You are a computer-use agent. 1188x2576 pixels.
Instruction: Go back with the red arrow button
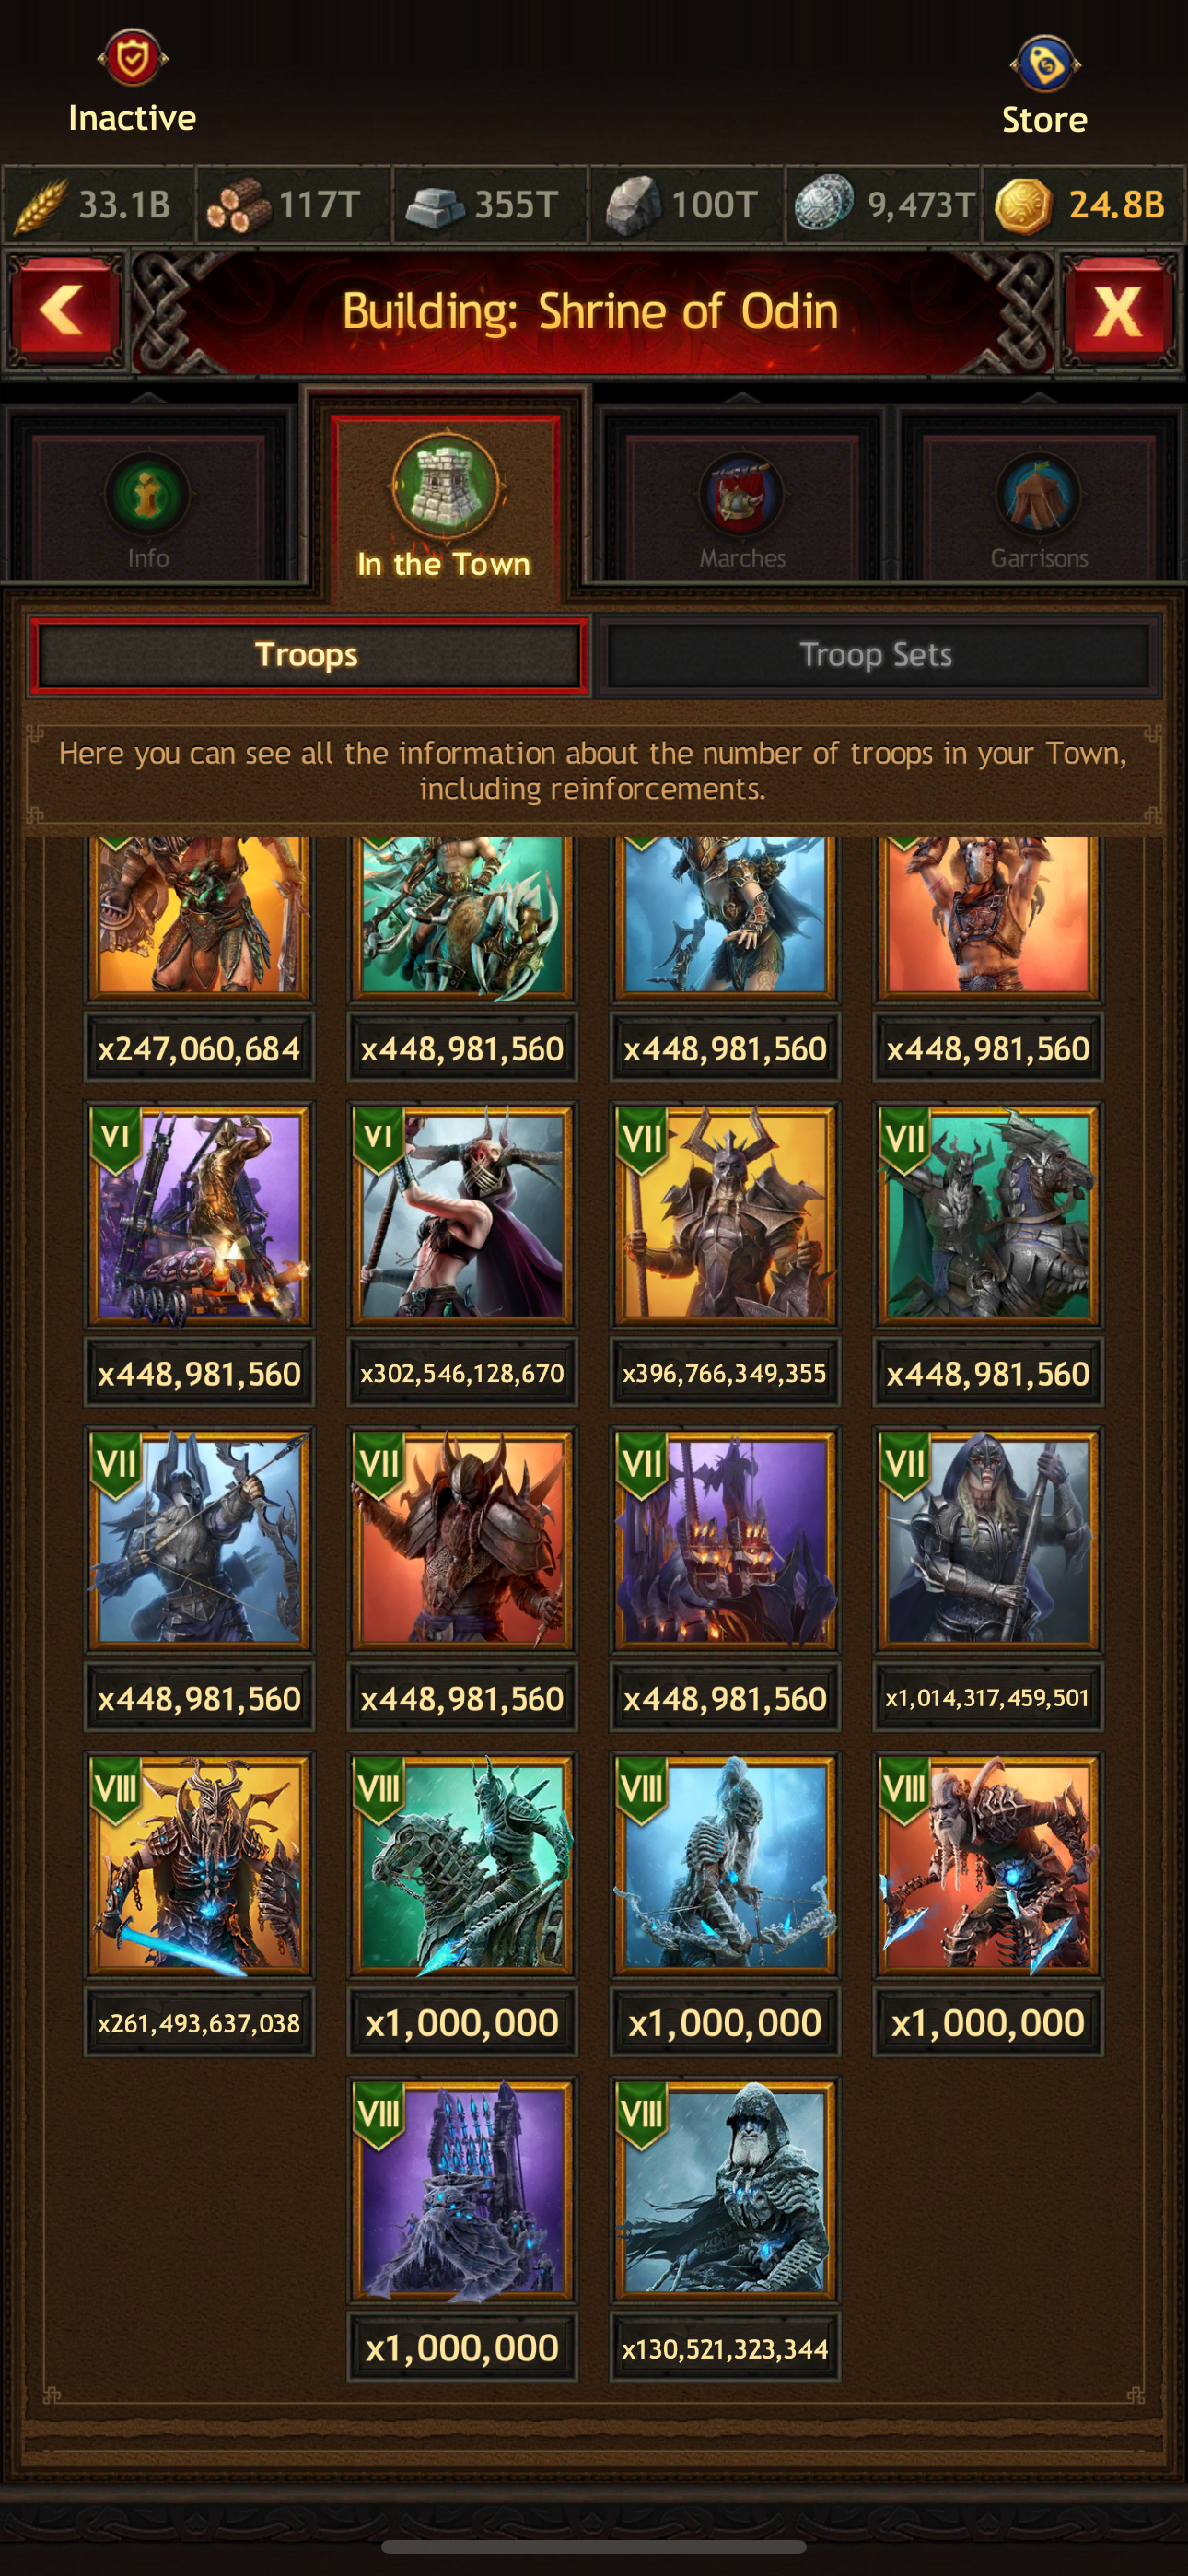66,310
